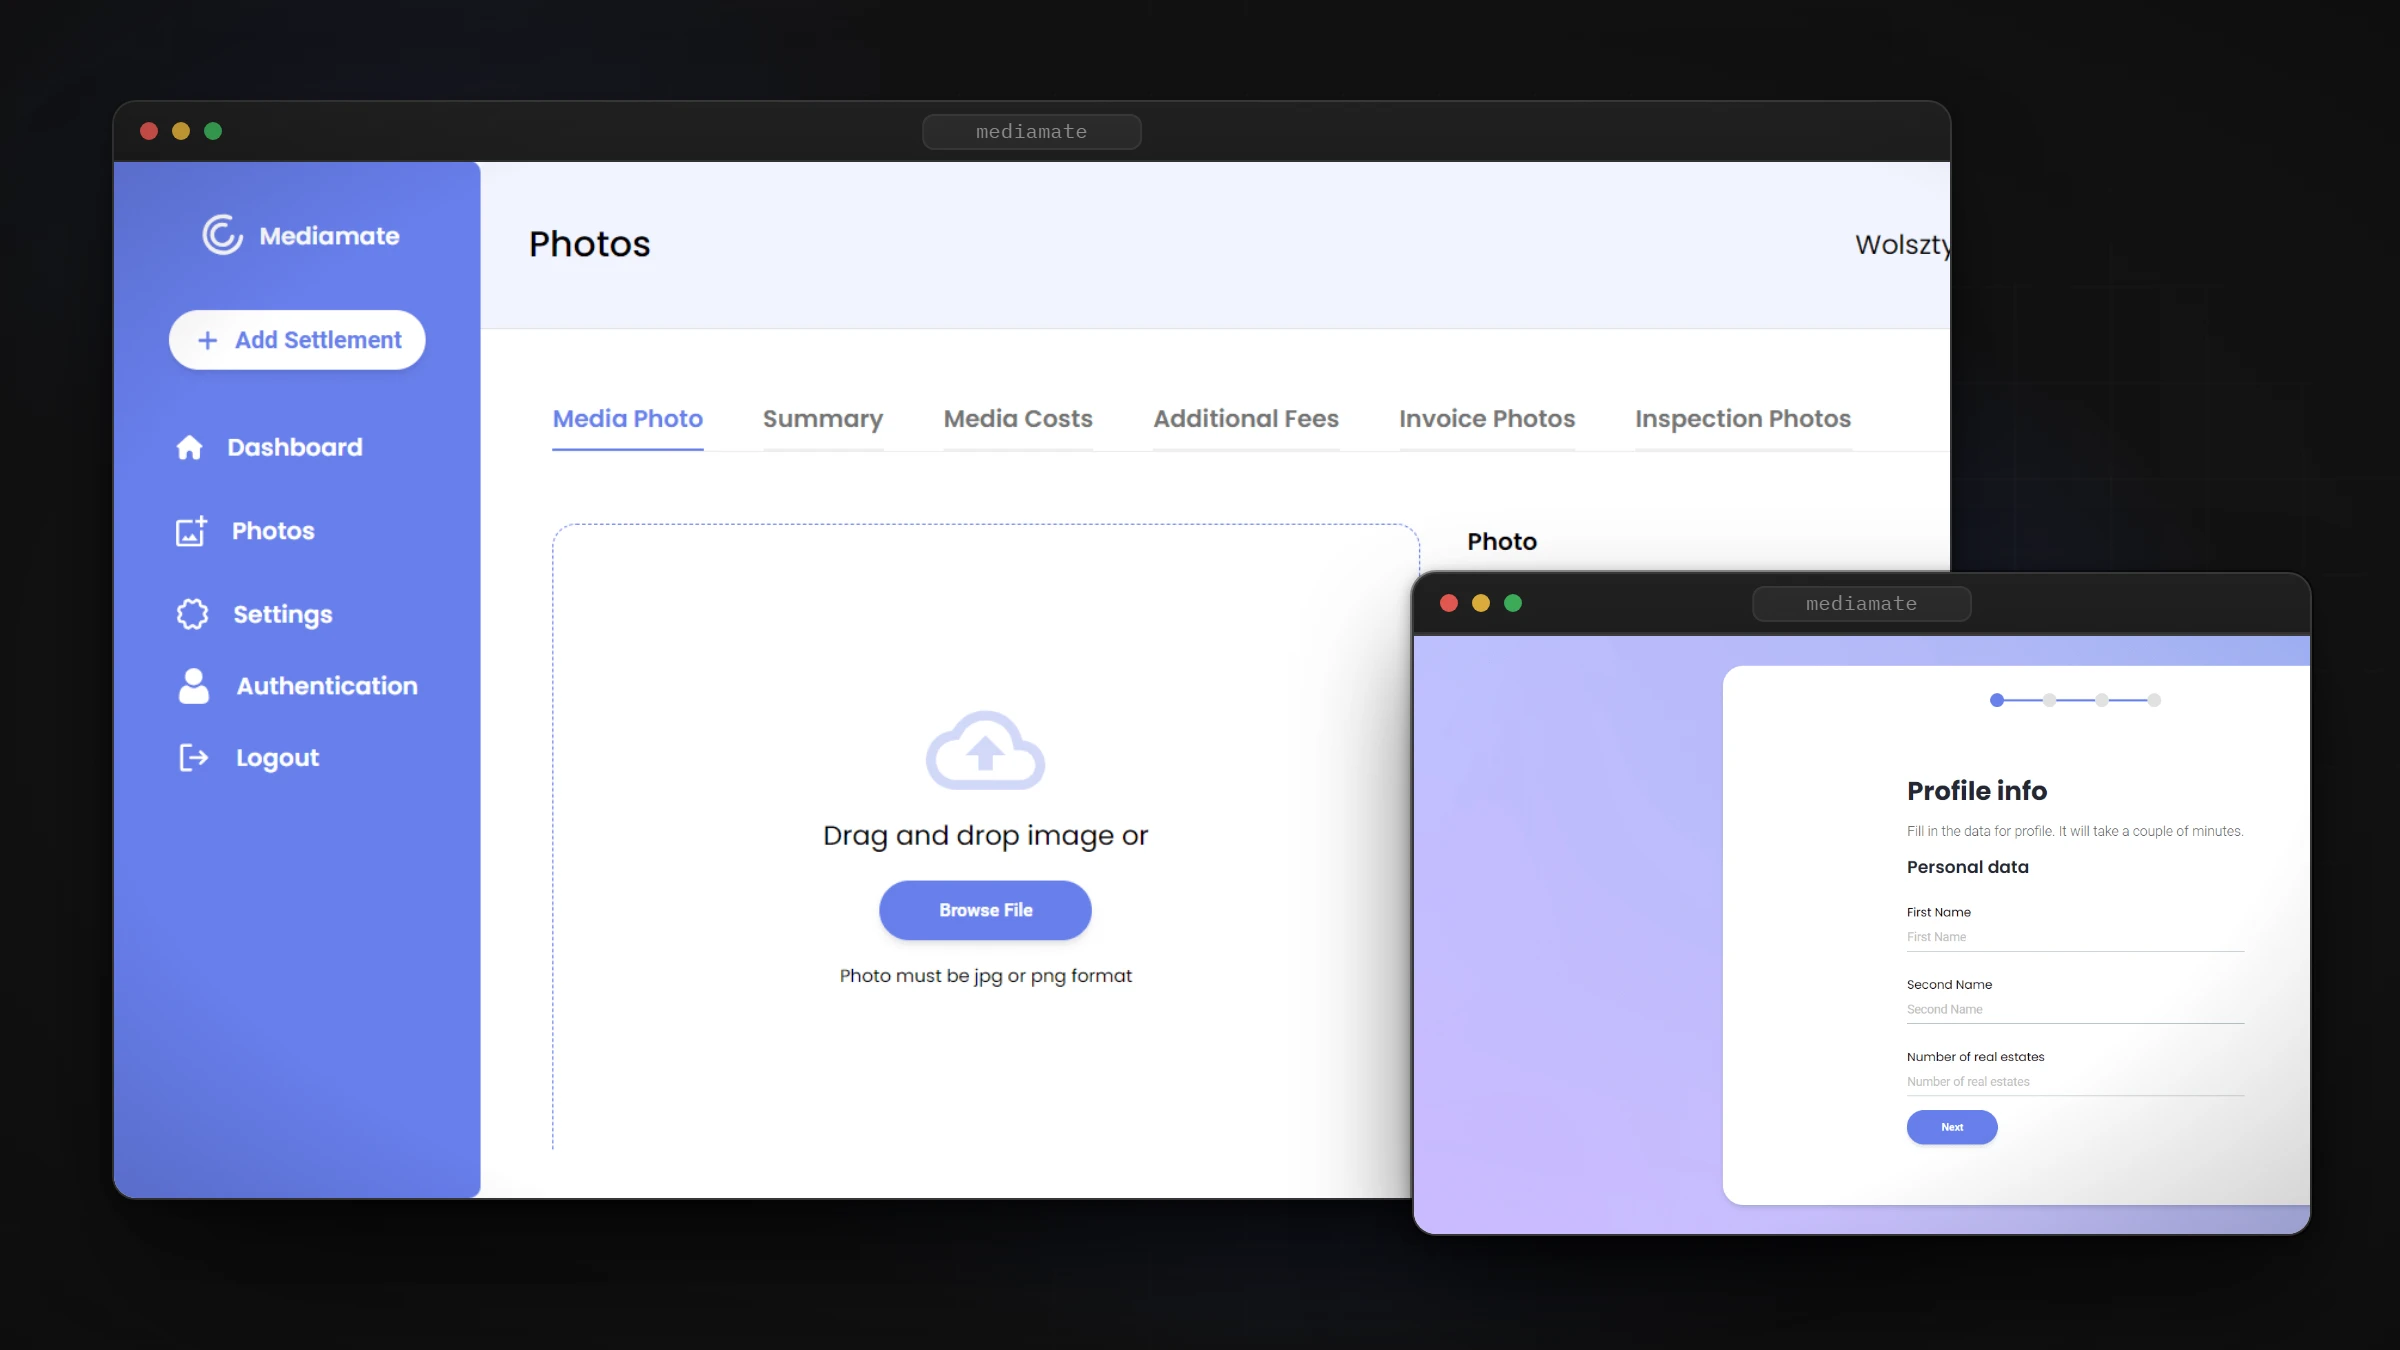
Task: Focus the First Name input field
Action: (x=2075, y=937)
